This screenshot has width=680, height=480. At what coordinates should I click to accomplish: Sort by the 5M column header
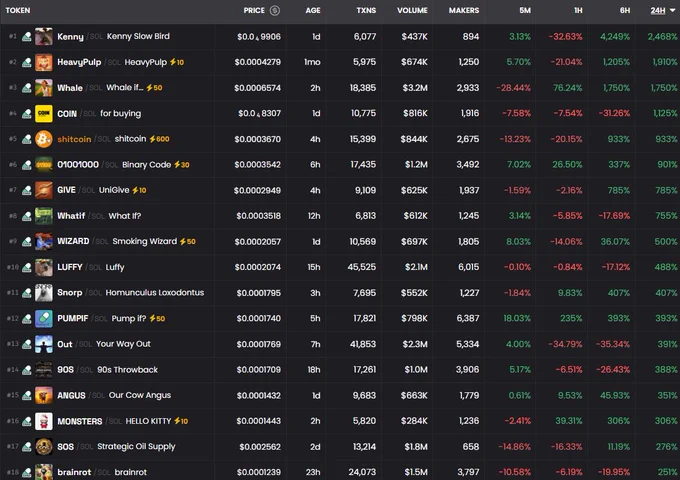pos(525,10)
